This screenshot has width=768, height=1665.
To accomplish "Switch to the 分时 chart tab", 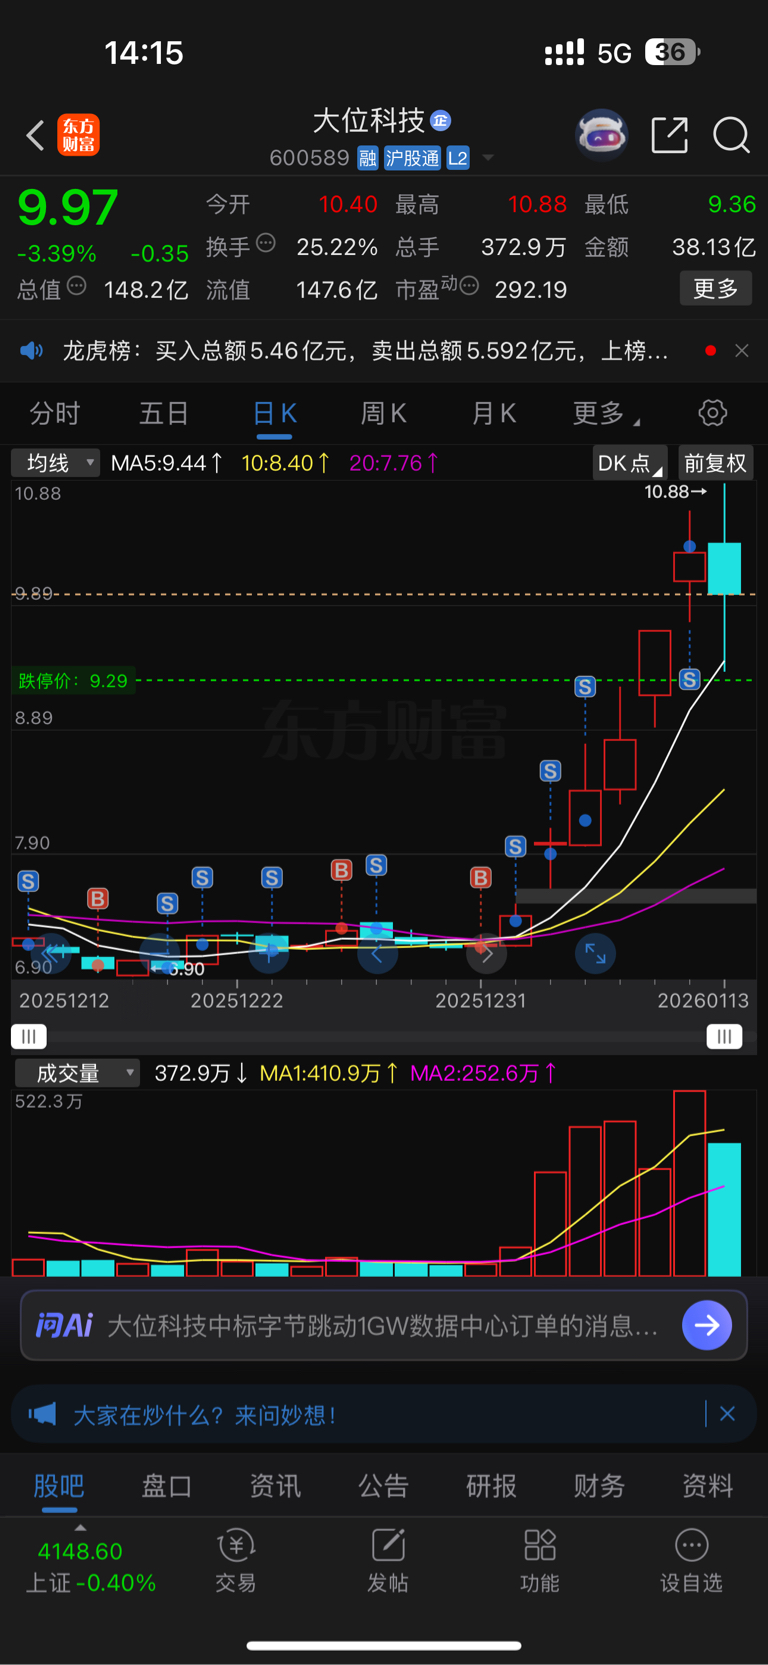I will click(x=54, y=413).
